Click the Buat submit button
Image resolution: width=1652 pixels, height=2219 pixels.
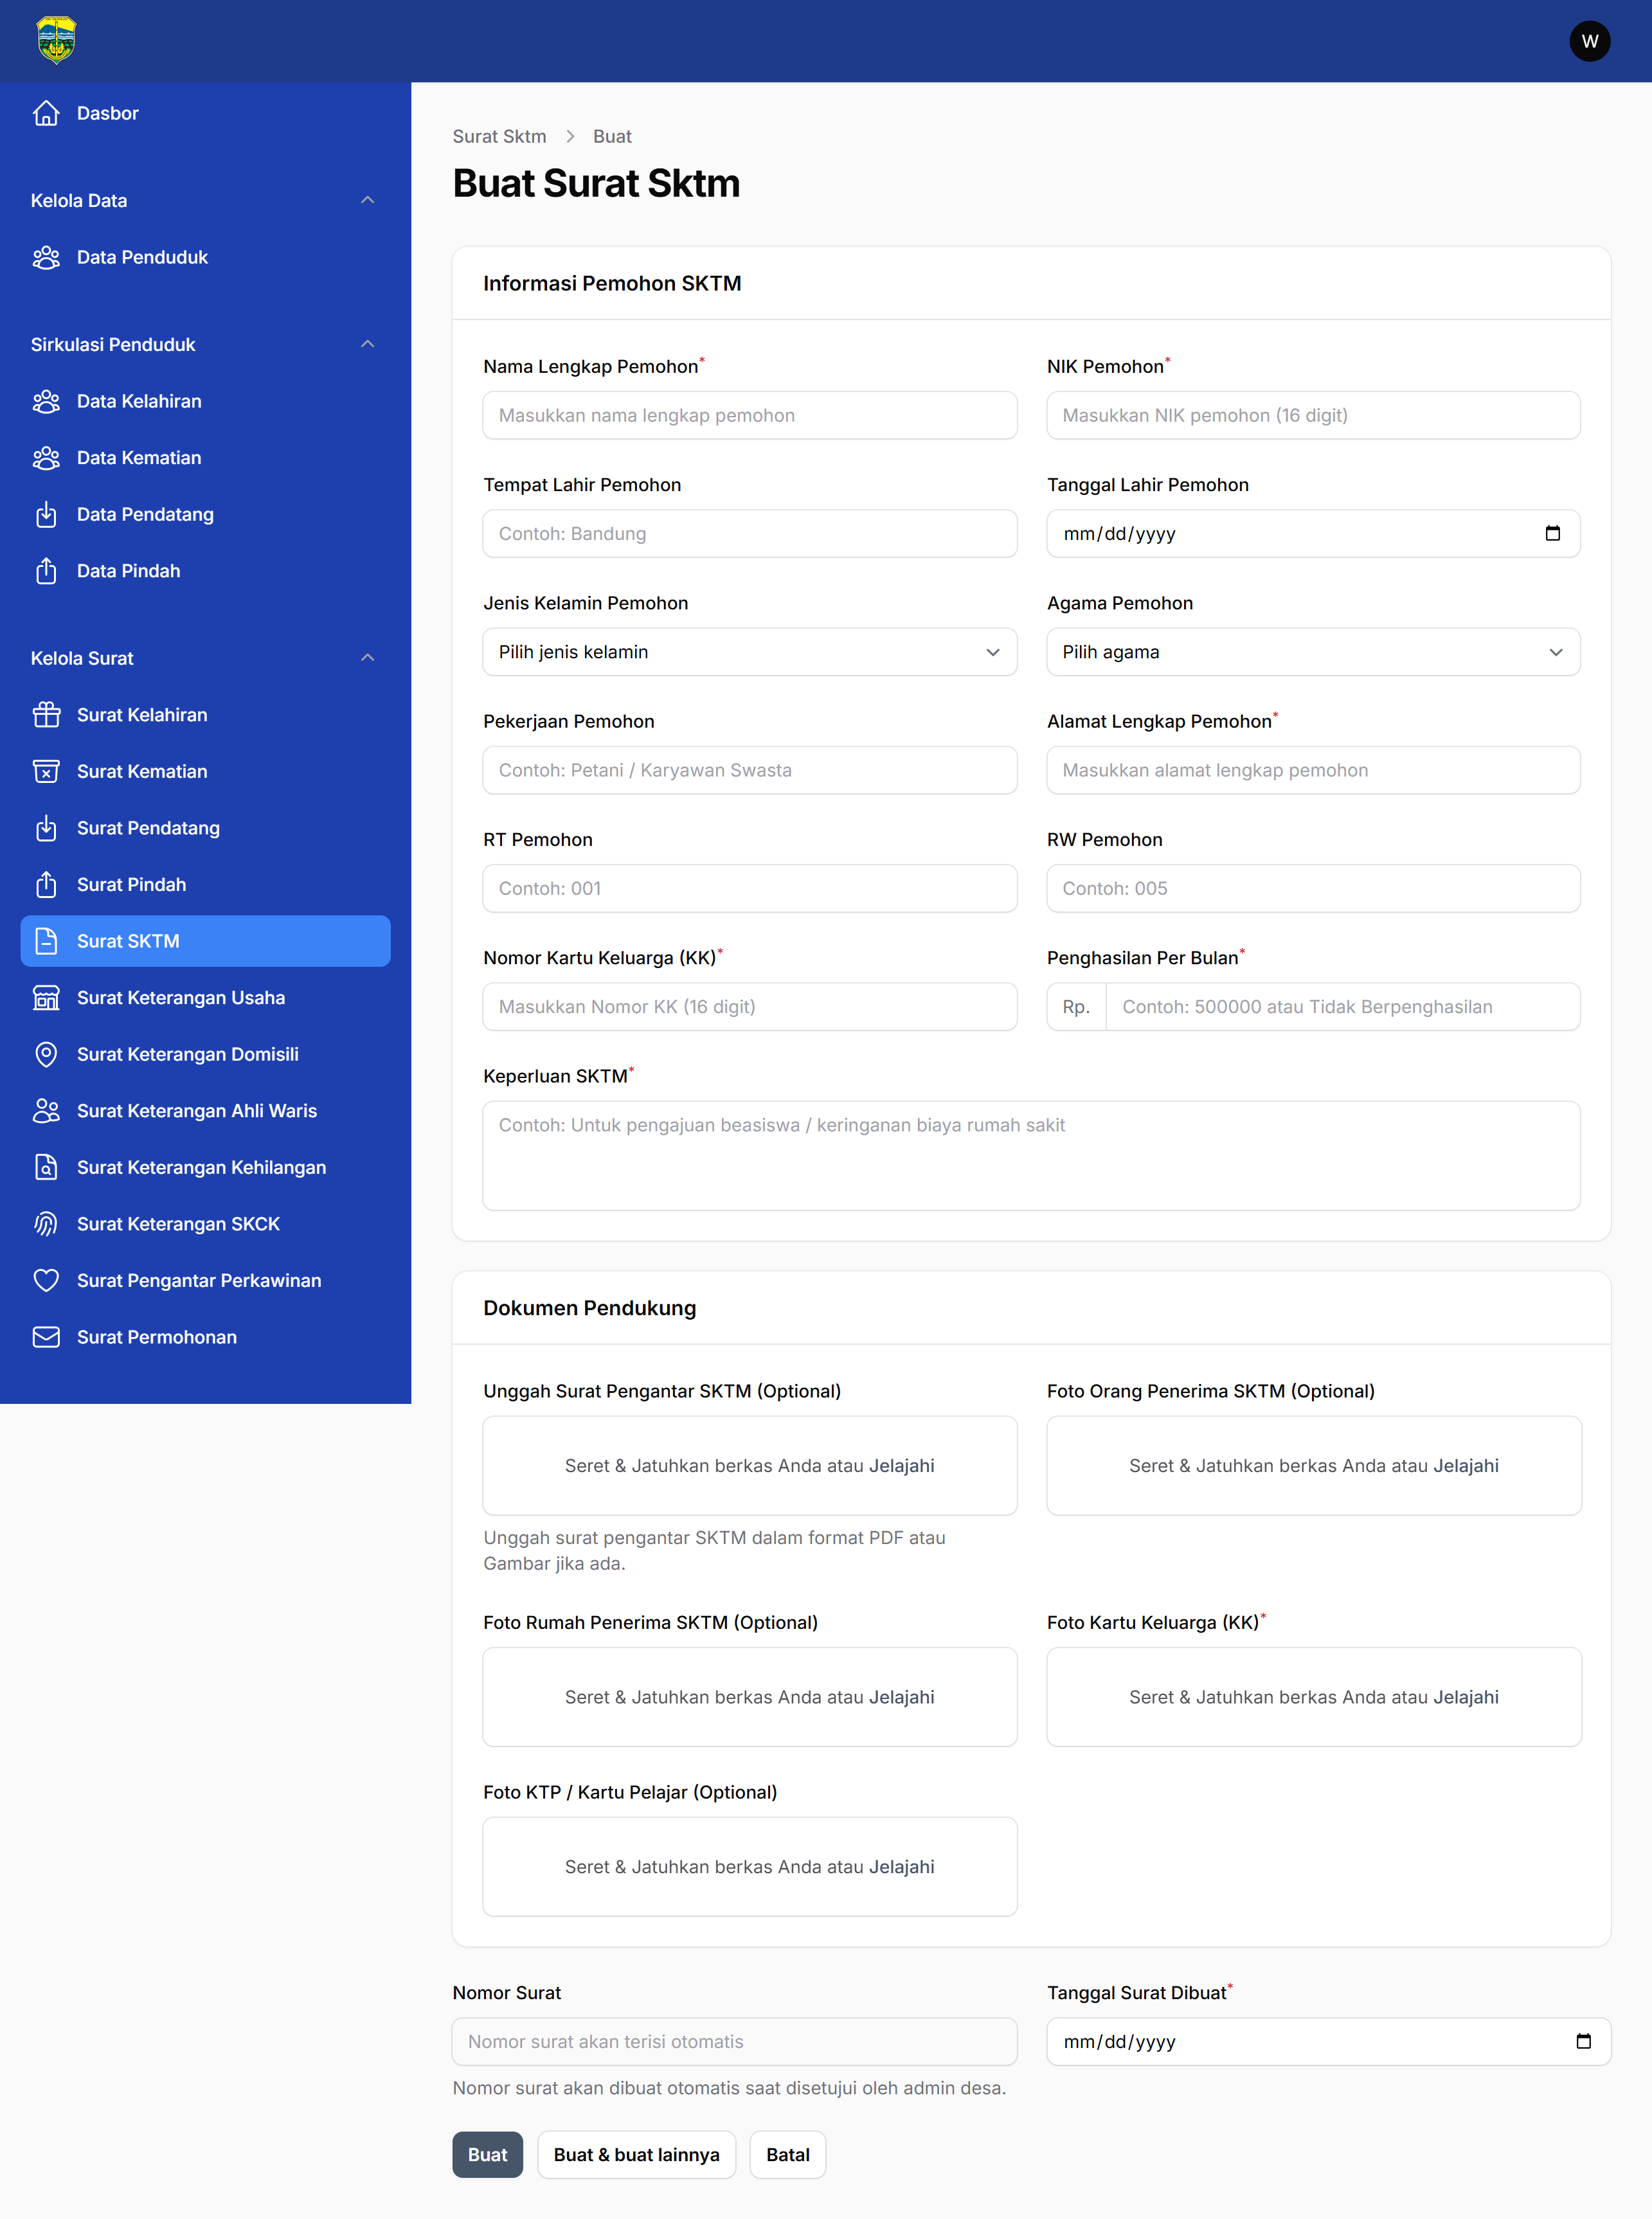coord(487,2154)
